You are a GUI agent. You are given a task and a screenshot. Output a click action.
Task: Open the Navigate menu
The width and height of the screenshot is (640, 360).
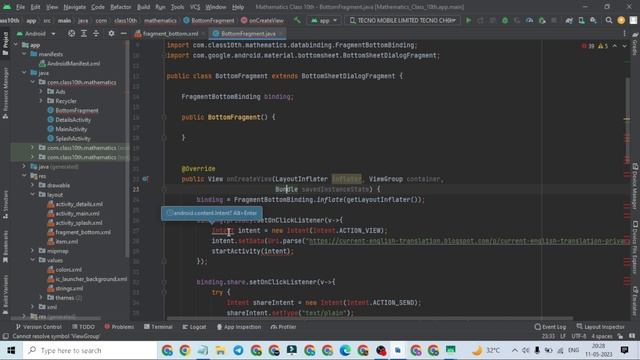(75, 7)
